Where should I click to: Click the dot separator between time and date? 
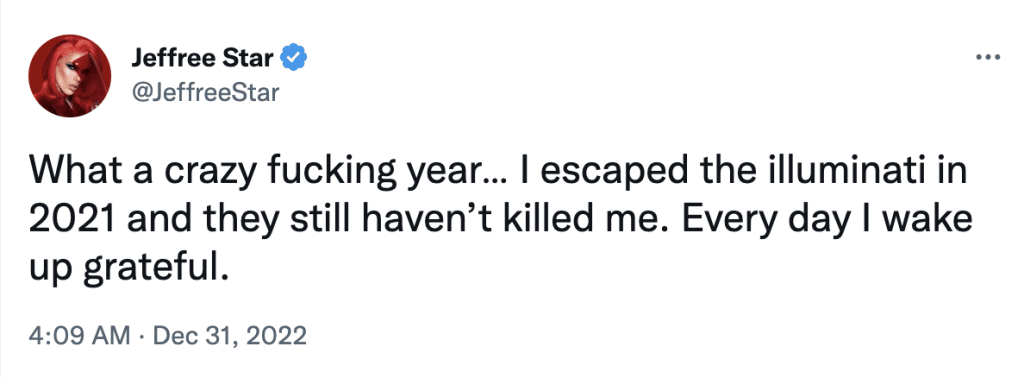[142, 338]
